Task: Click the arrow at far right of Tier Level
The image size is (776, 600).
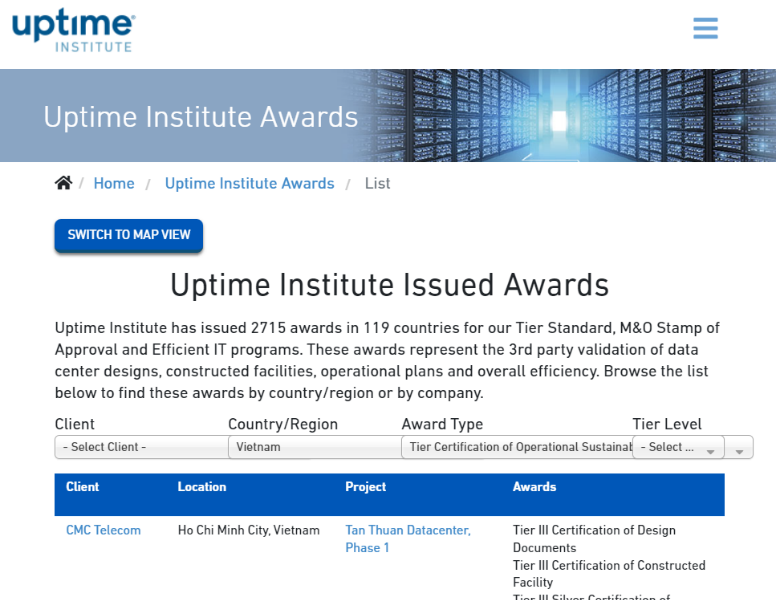Action: pos(739,448)
